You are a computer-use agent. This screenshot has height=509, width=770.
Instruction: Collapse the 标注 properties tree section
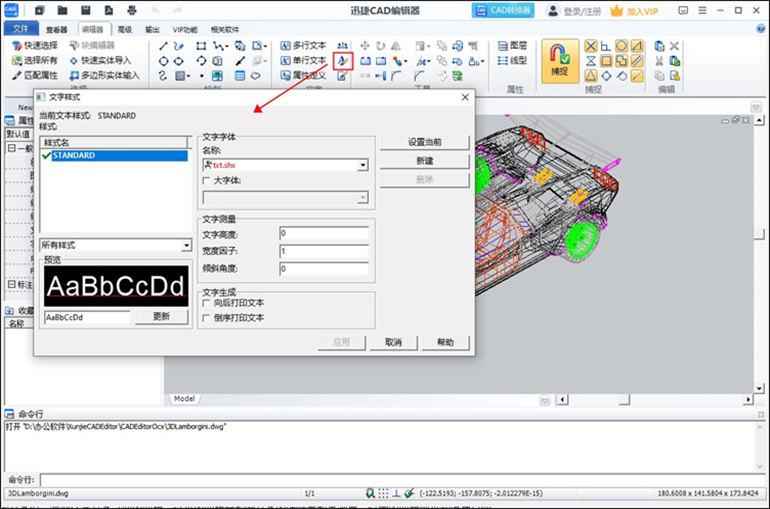pyautogui.click(x=11, y=284)
